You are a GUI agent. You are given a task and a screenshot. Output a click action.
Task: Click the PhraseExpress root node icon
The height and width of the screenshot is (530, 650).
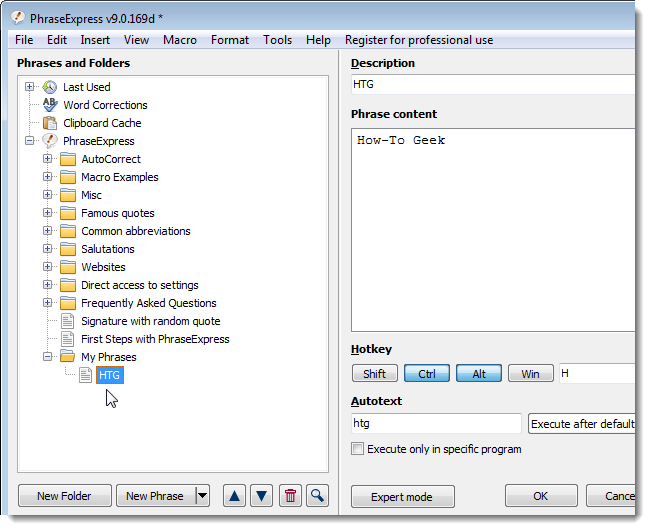(50, 141)
